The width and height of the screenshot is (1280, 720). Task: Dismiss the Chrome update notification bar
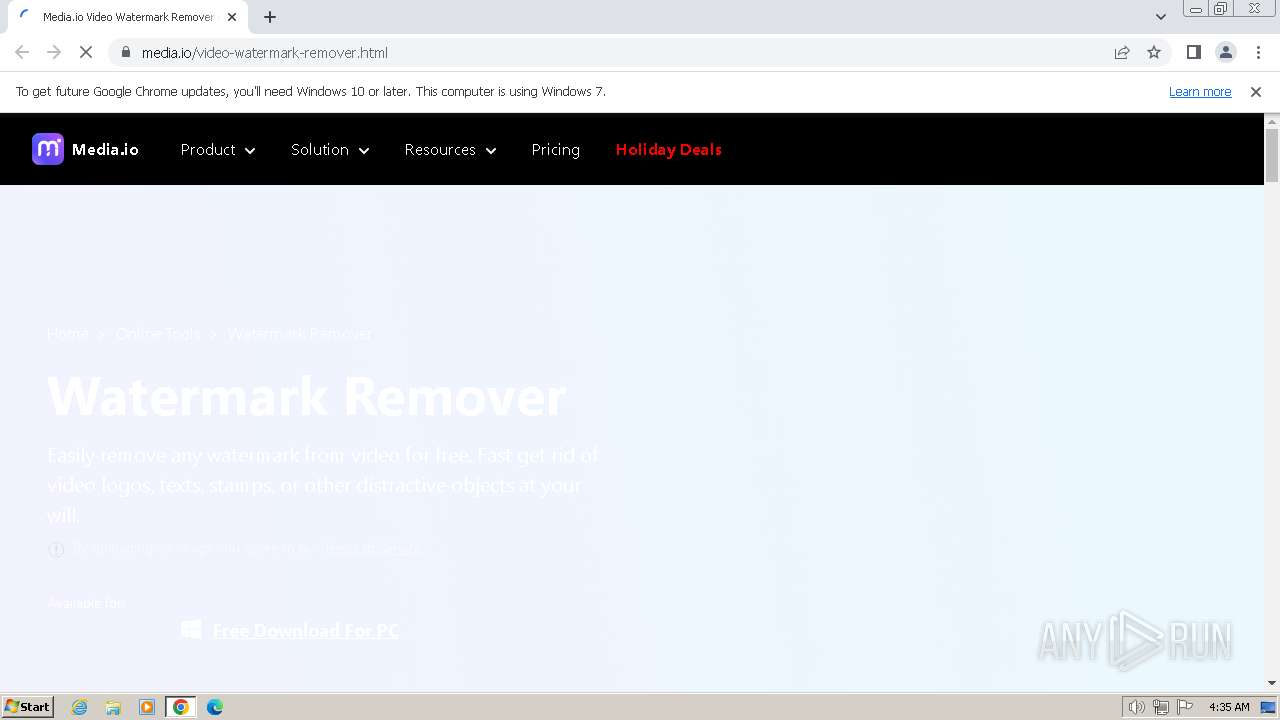point(1256,91)
